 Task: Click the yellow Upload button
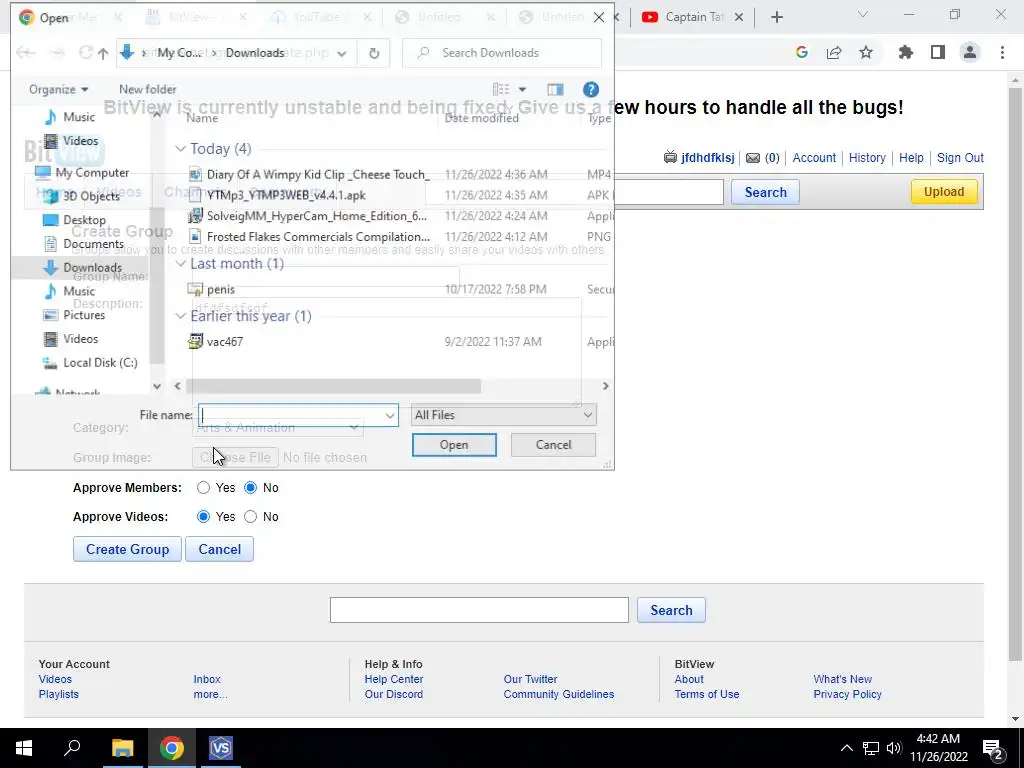coord(944,192)
